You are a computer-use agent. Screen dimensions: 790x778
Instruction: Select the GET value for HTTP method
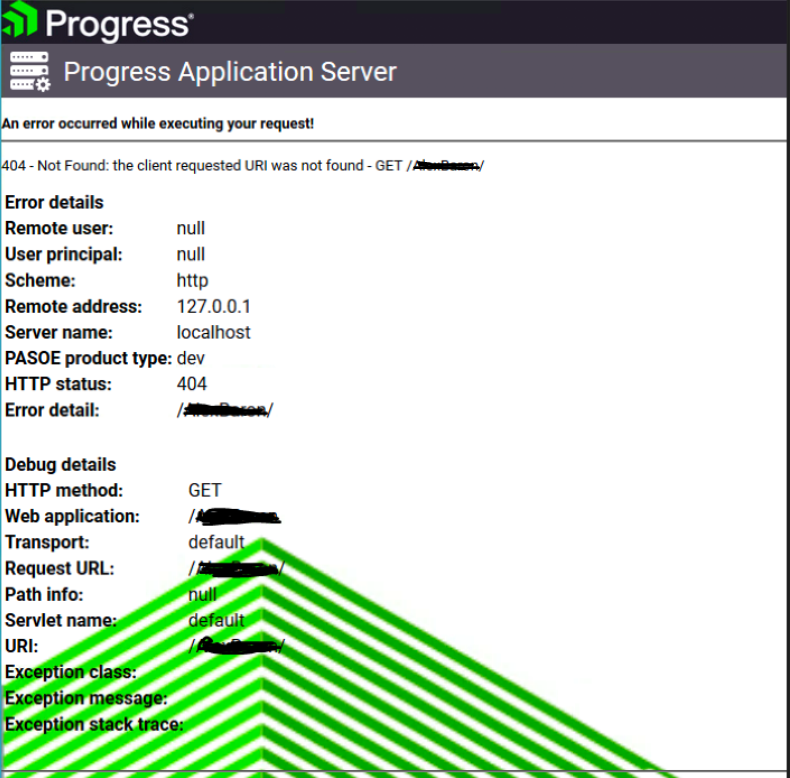(x=205, y=490)
